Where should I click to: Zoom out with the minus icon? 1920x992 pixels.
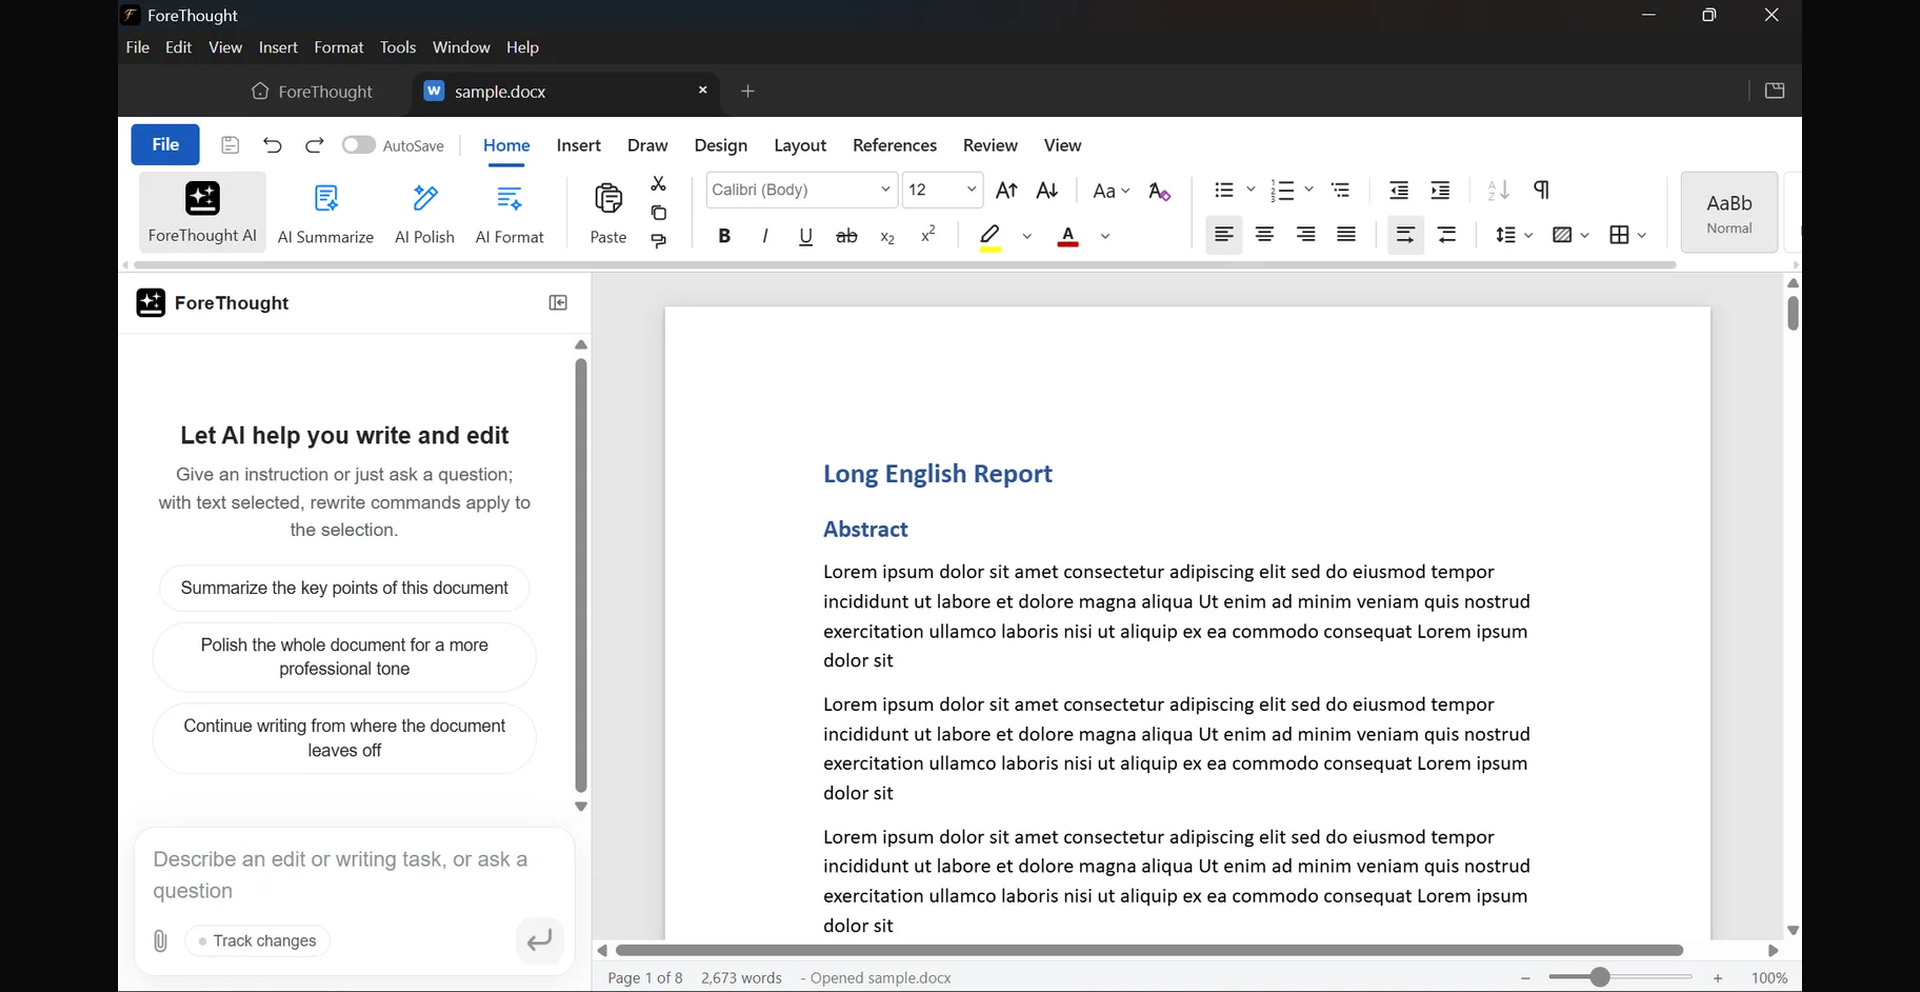click(1525, 978)
